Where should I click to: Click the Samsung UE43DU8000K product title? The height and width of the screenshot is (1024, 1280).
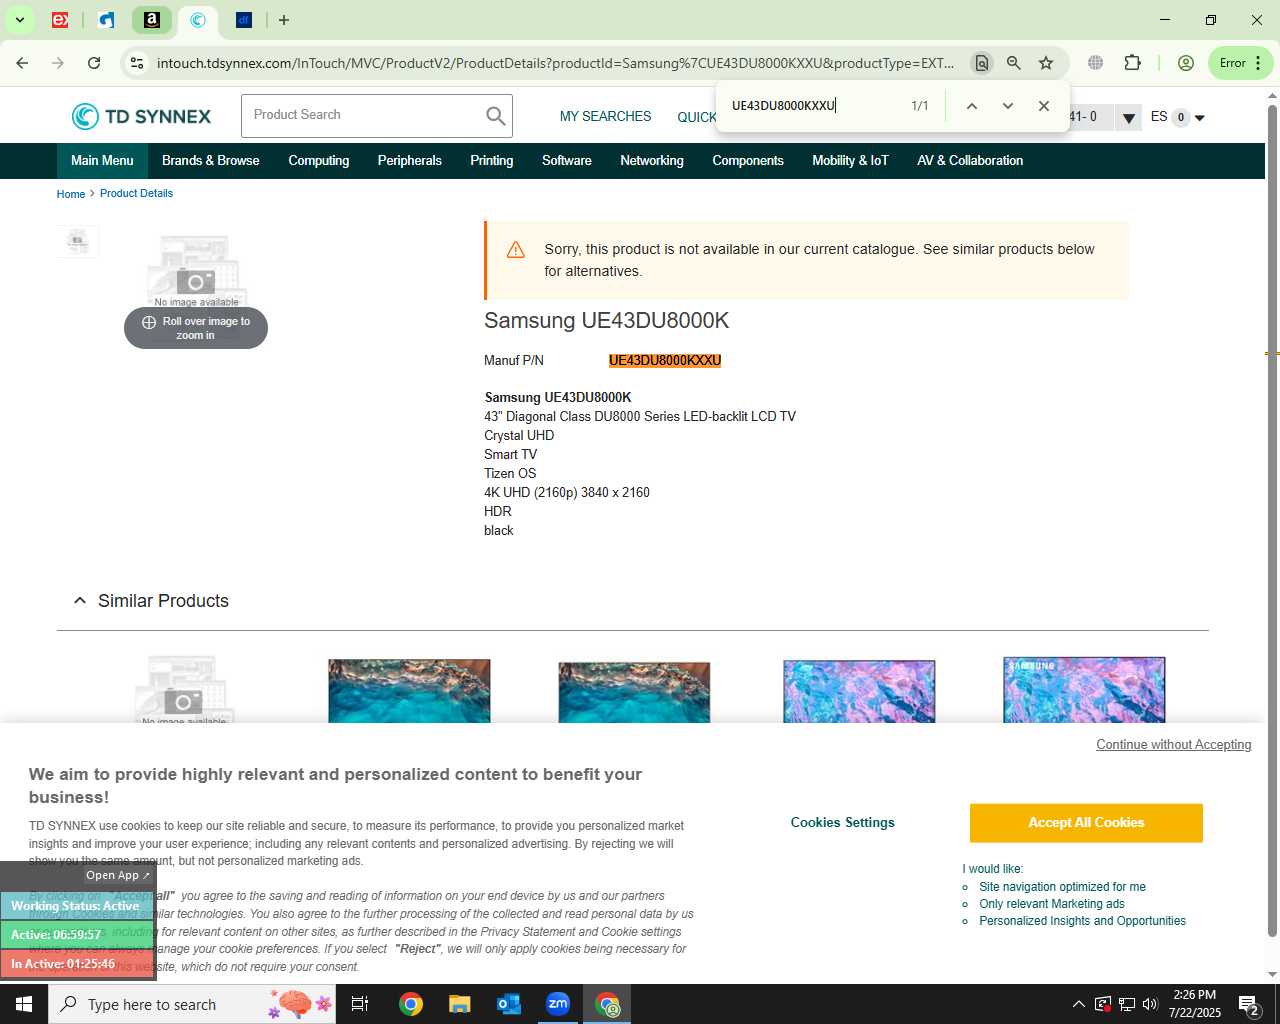(606, 321)
